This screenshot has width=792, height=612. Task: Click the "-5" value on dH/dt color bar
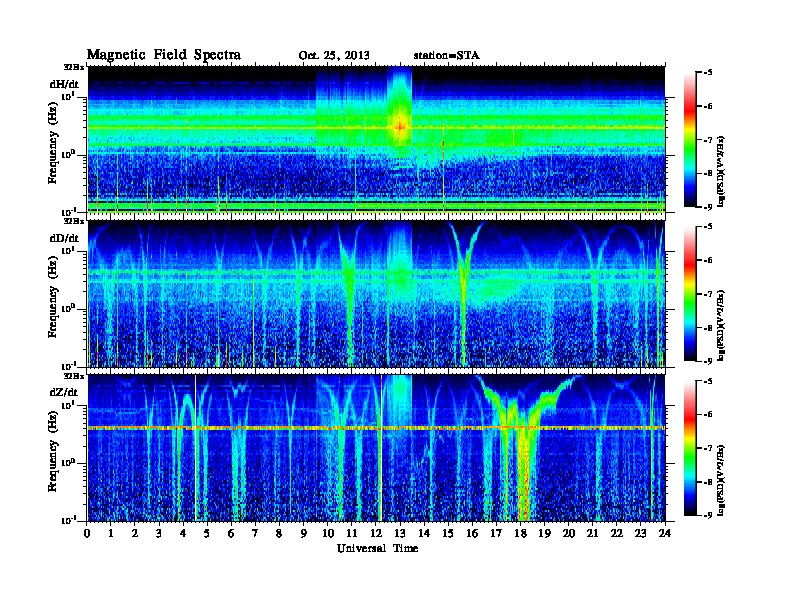click(708, 73)
